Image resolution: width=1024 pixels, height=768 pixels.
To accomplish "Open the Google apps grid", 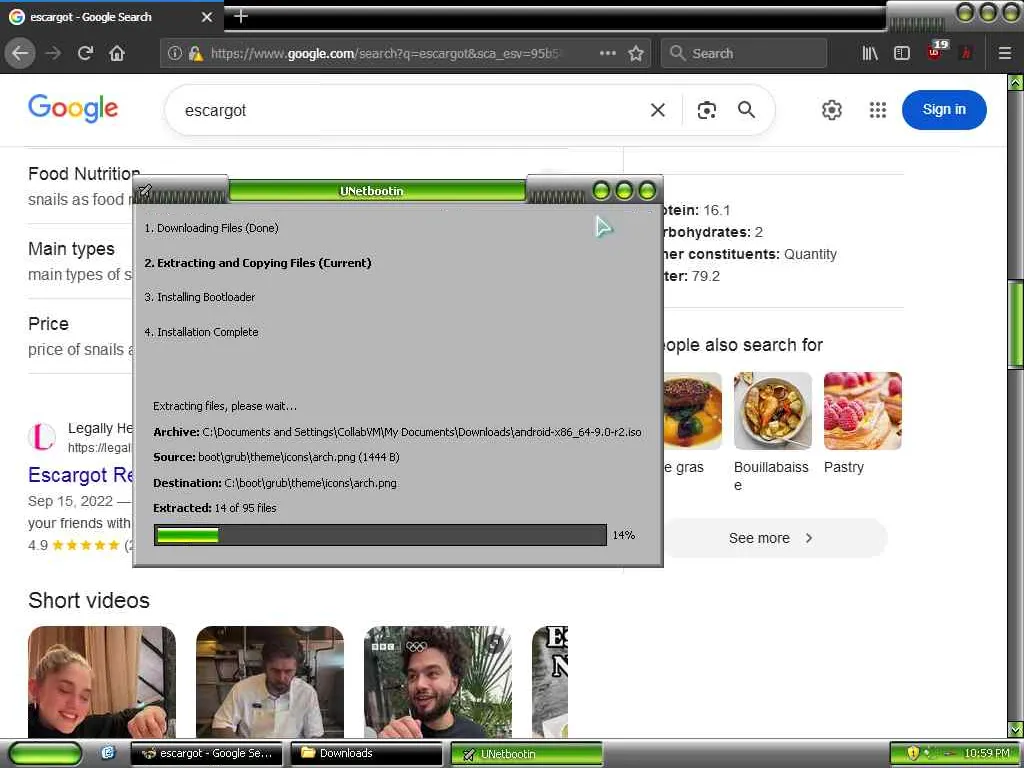I will 878,110.
